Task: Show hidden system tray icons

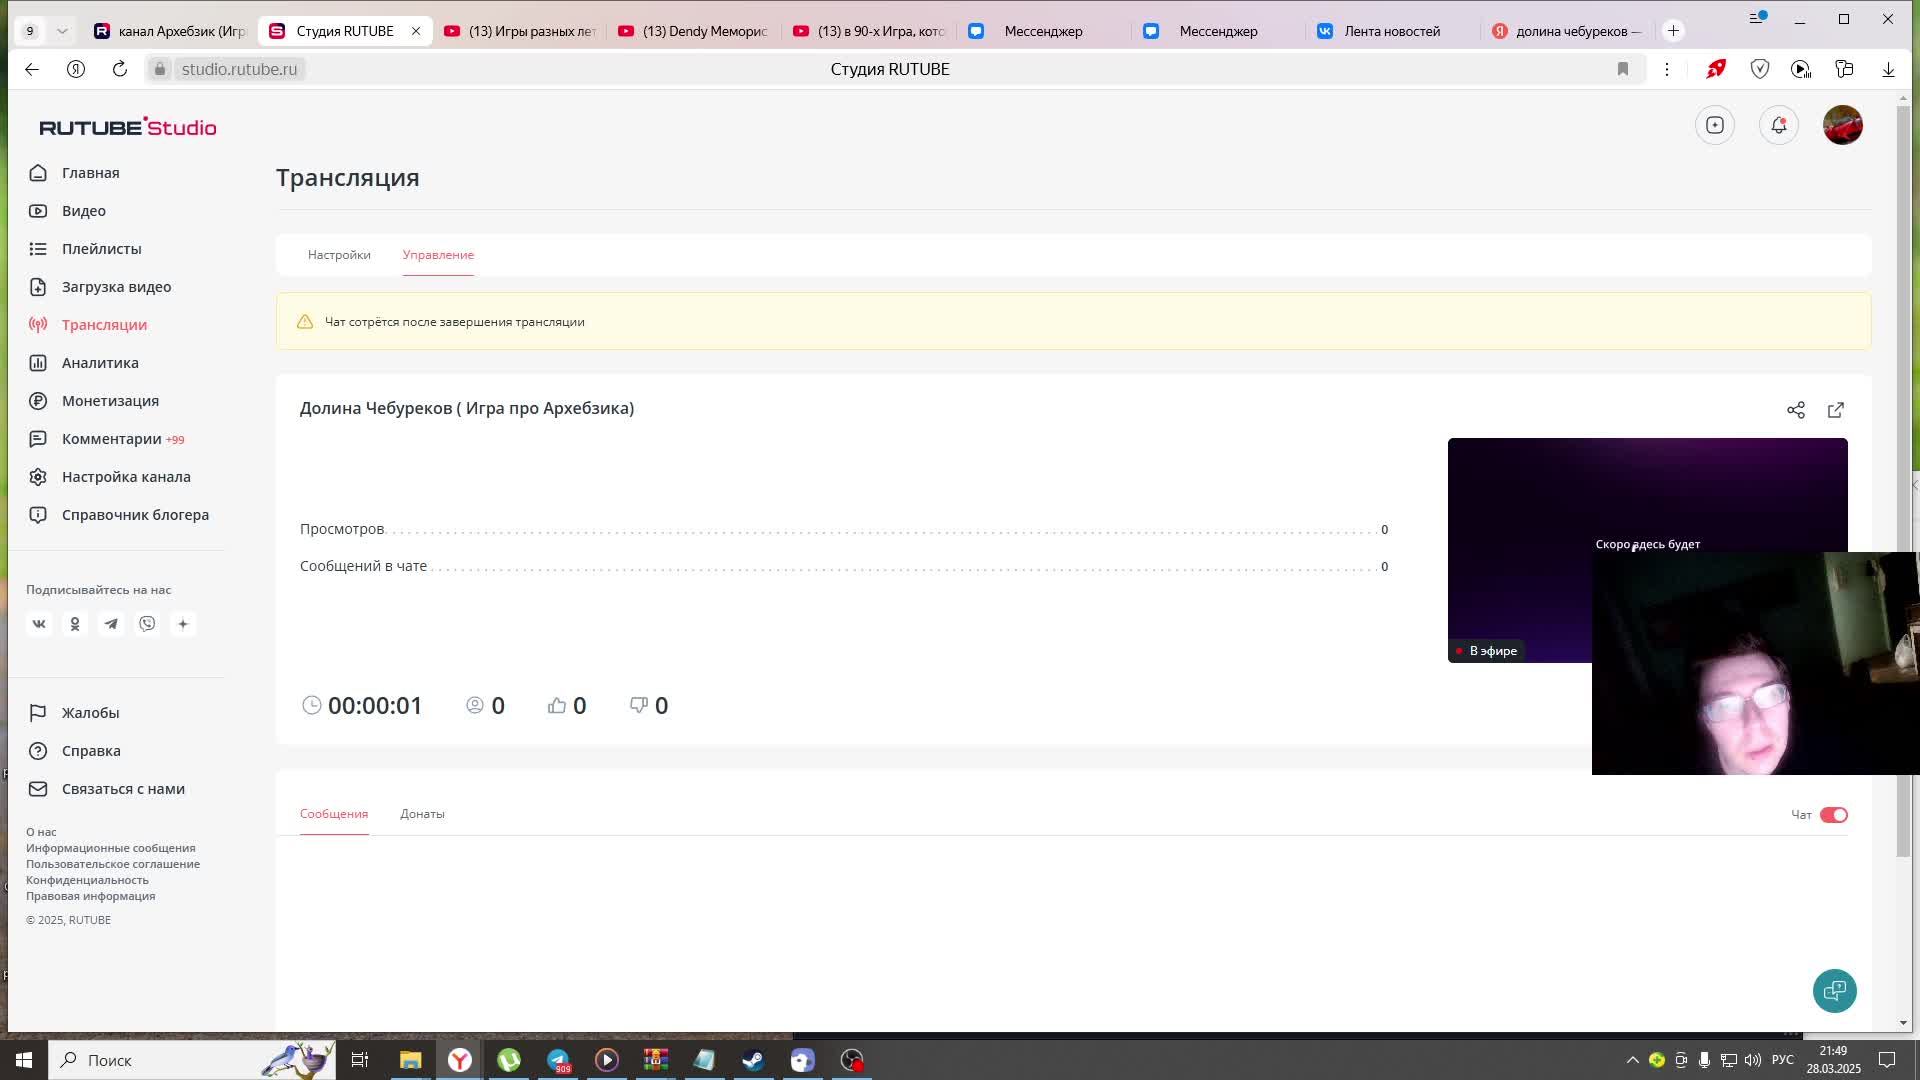Action: pos(1632,1060)
